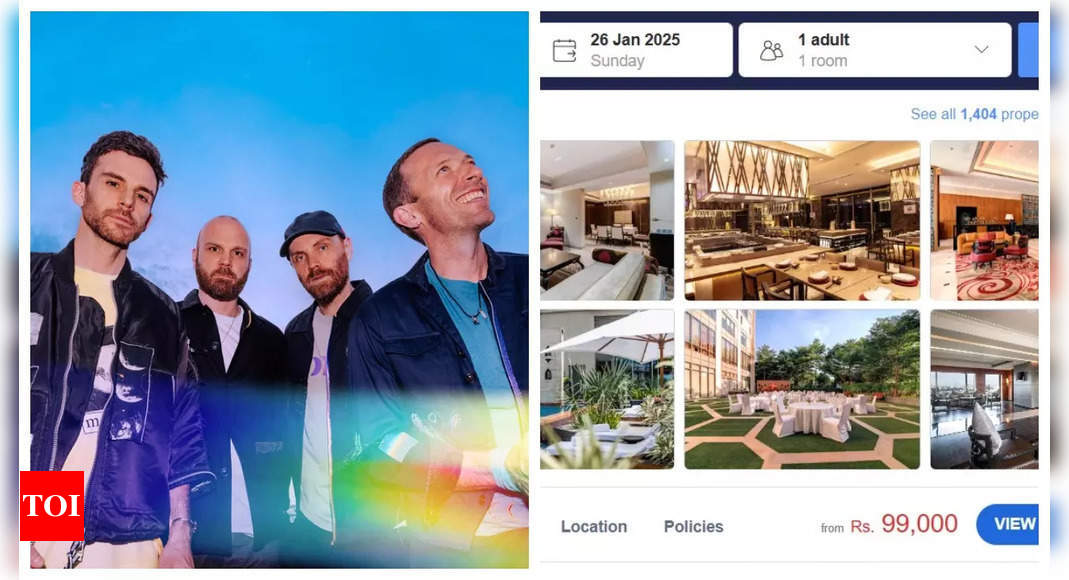This screenshot has height=580, width=1069.
Task: Open the 26 Jan 2025 Sunday date picker
Action: pyautogui.click(x=636, y=50)
